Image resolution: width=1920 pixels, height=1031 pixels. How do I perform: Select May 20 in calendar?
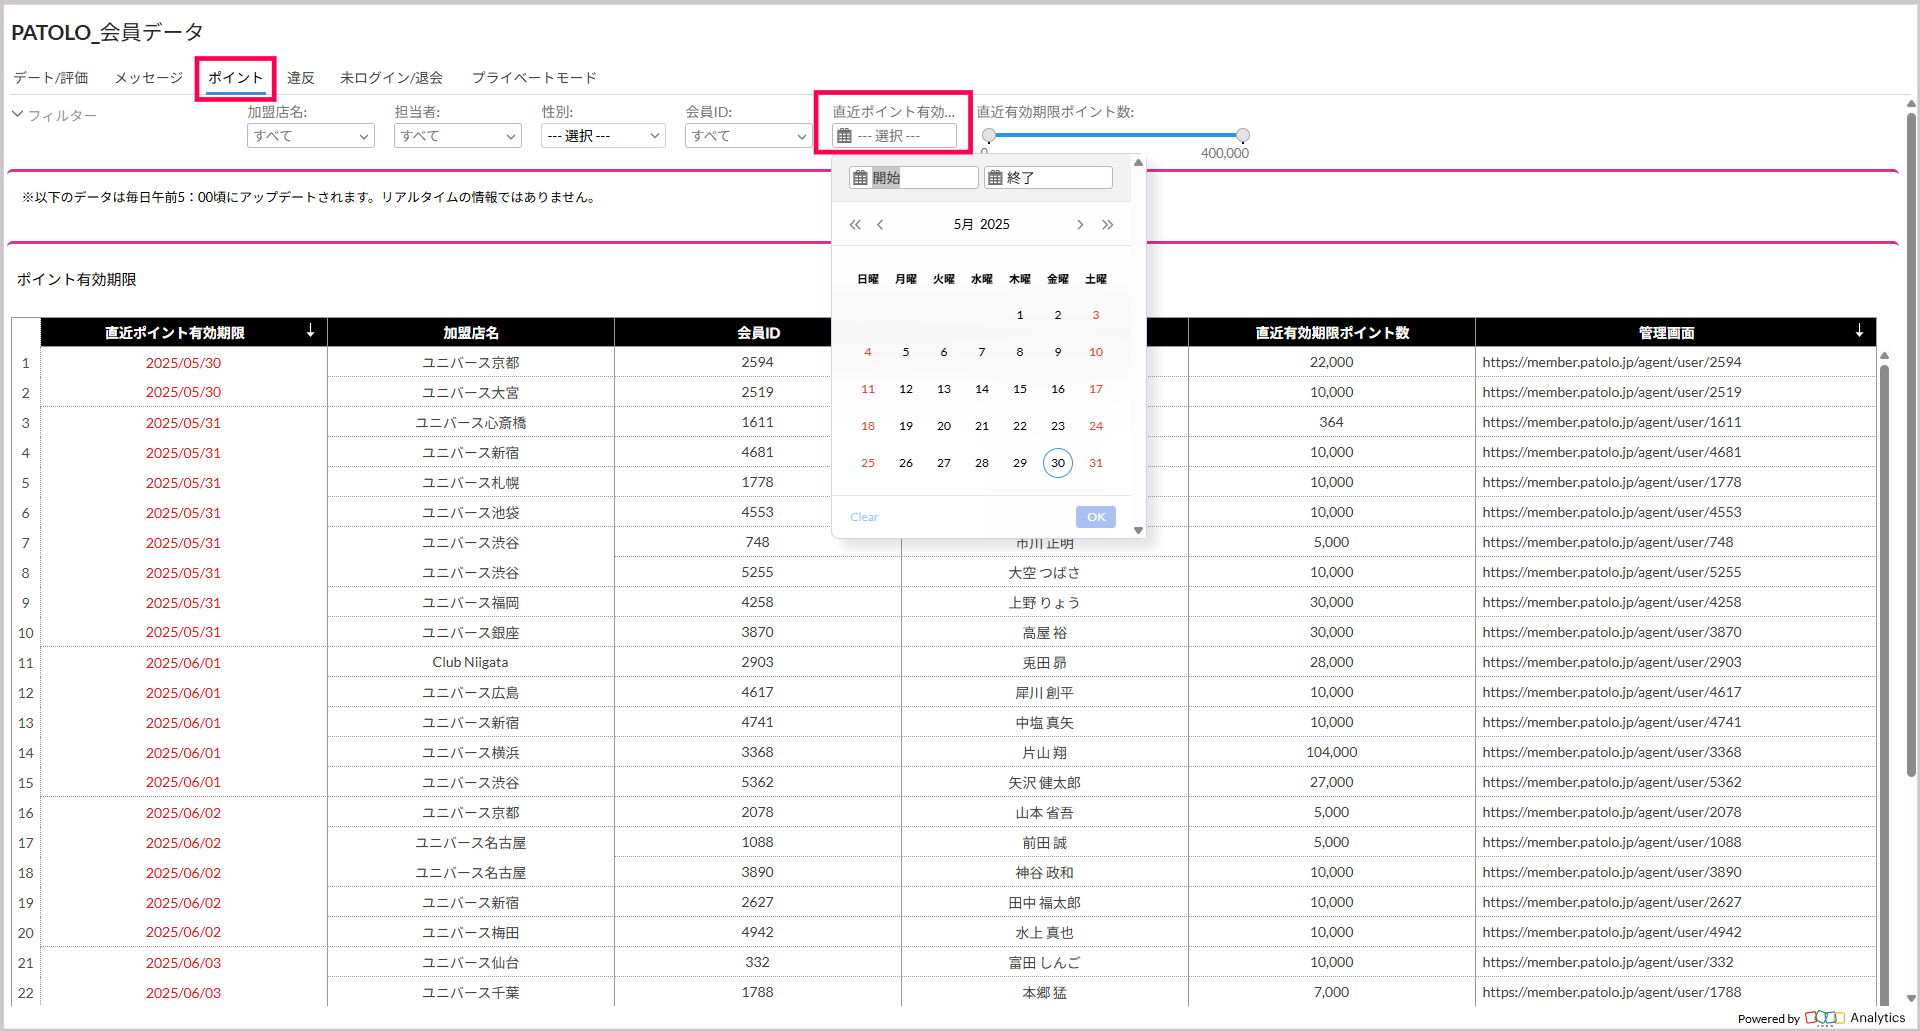click(x=944, y=426)
